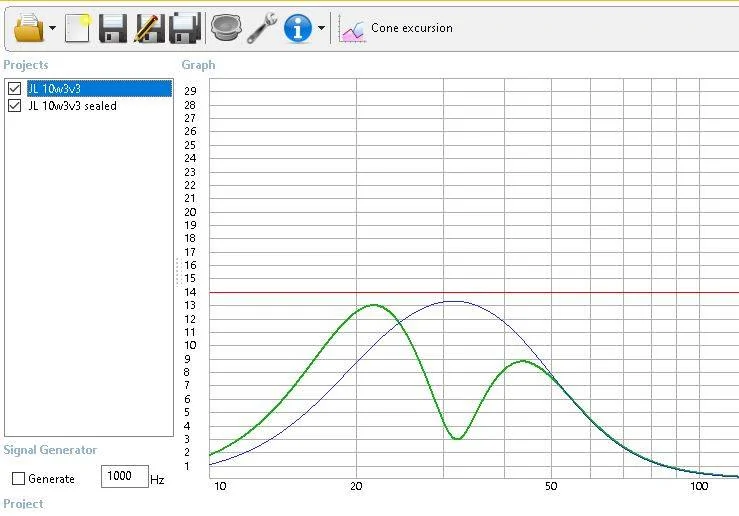The width and height of the screenshot is (739, 516).
Task: Click Save All double-floppy icon
Action: point(185,28)
